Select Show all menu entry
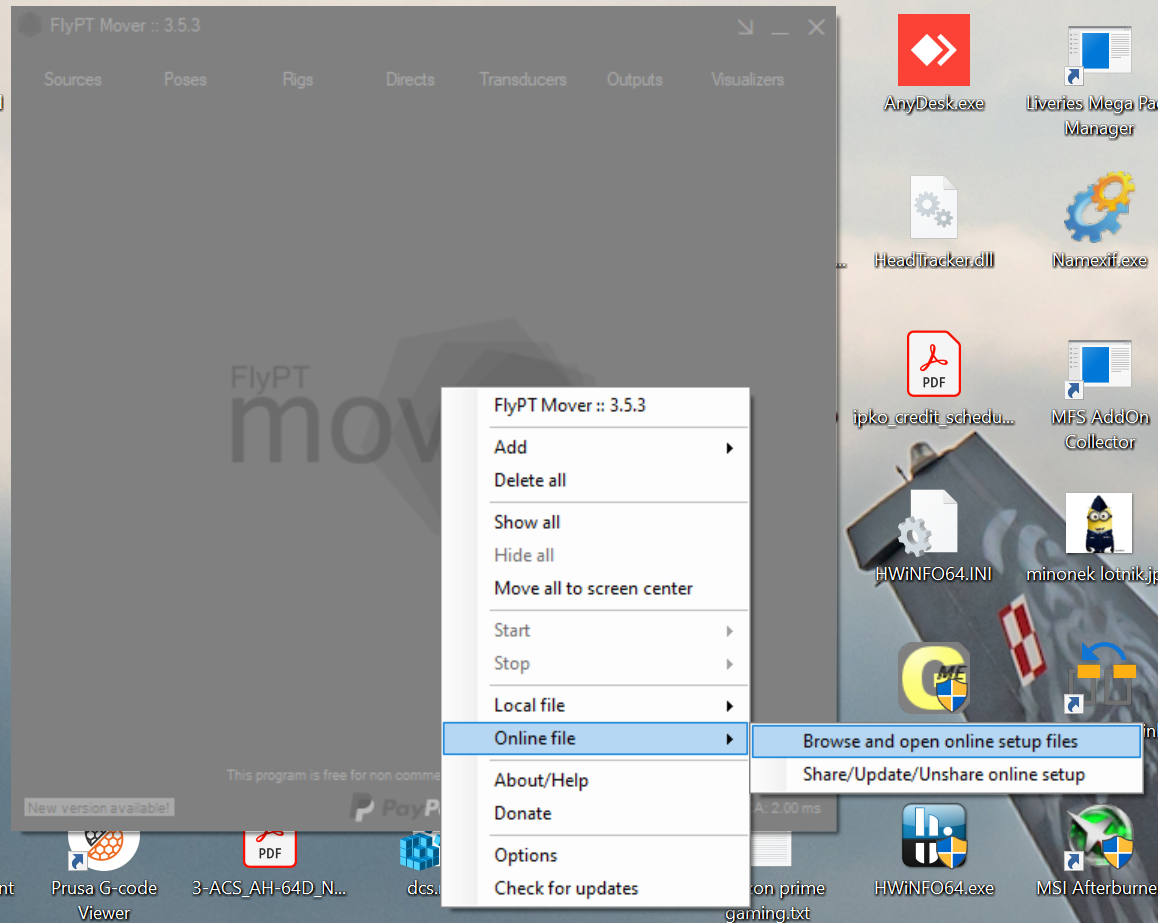The height and width of the screenshot is (923, 1158). pyautogui.click(x=595, y=523)
